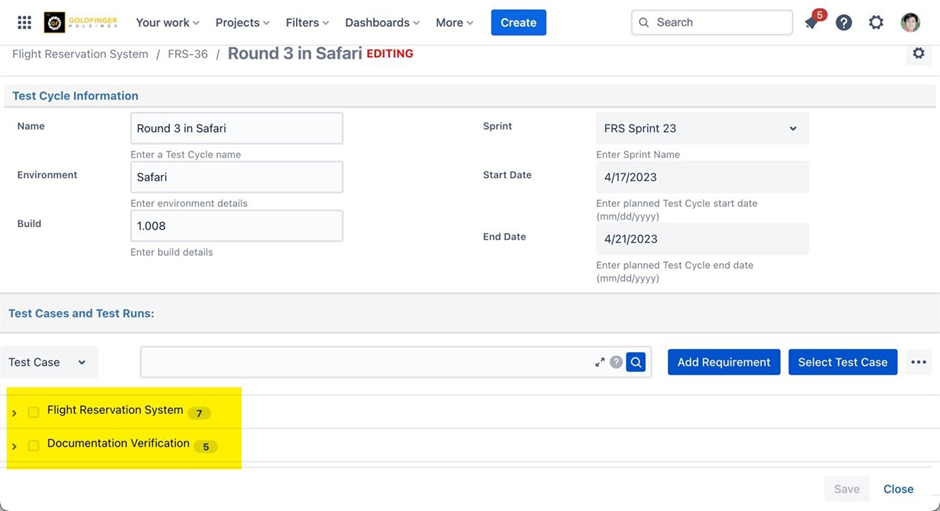This screenshot has height=511, width=940.
Task: Click the Goldfinger Holdings logo
Action: tap(82, 22)
